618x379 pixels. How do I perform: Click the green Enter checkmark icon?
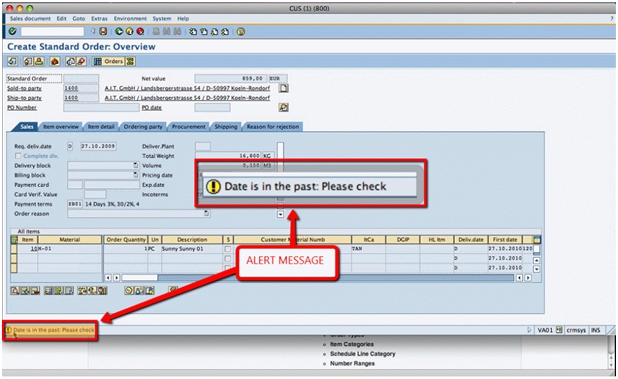click(x=12, y=32)
